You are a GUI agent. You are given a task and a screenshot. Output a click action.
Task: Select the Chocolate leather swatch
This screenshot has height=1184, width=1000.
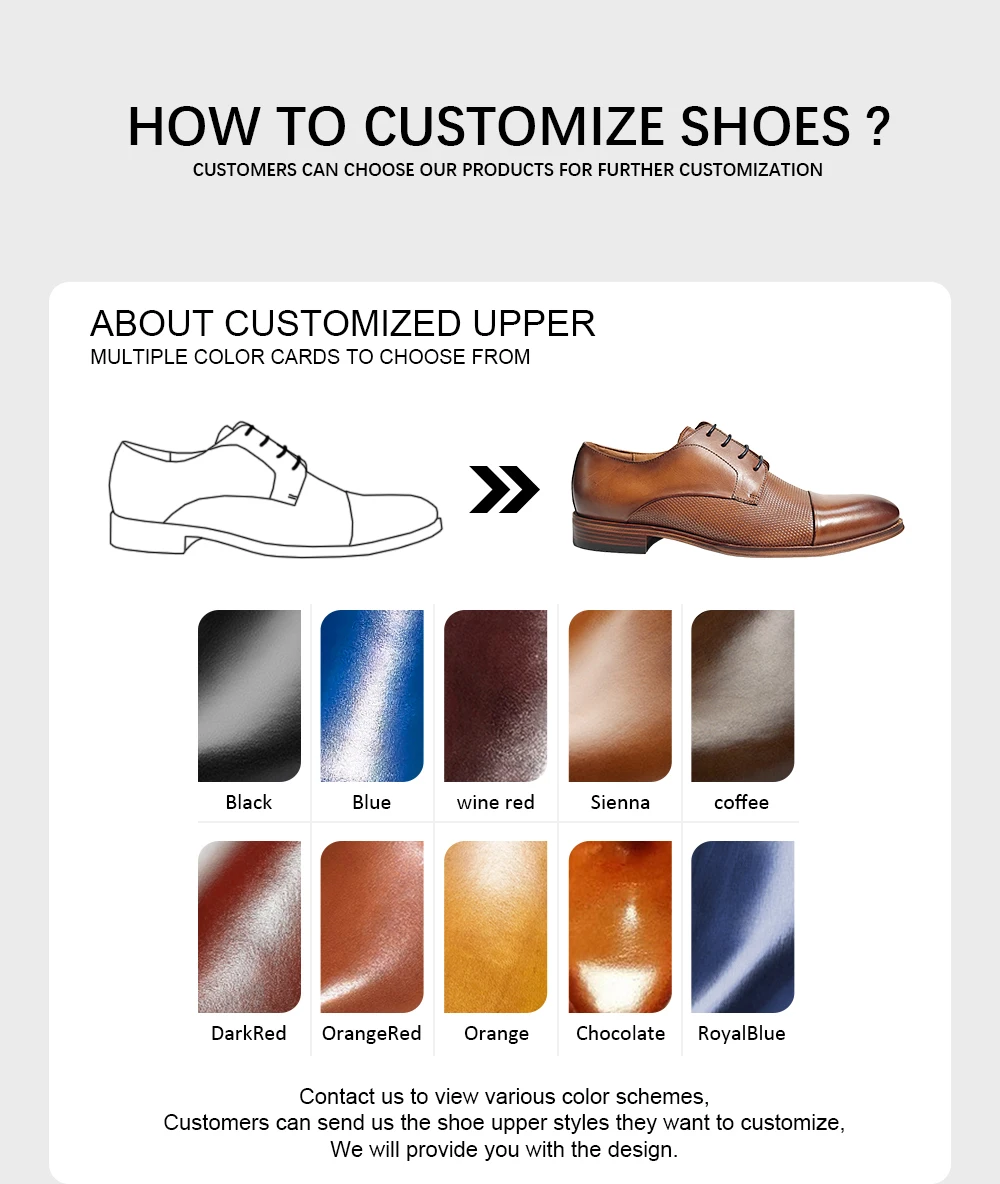click(x=620, y=927)
